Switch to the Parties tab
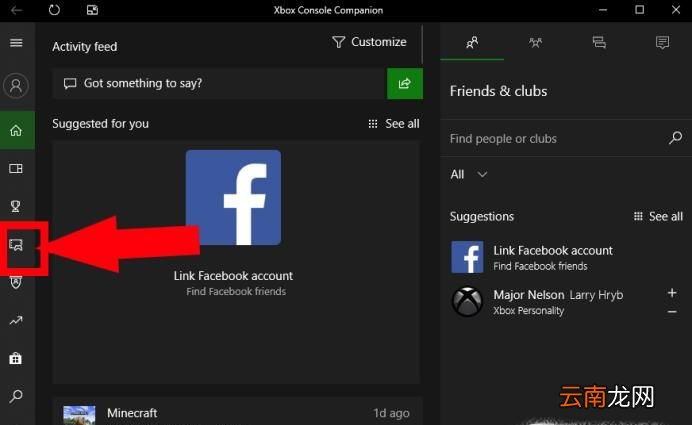 [x=535, y=42]
